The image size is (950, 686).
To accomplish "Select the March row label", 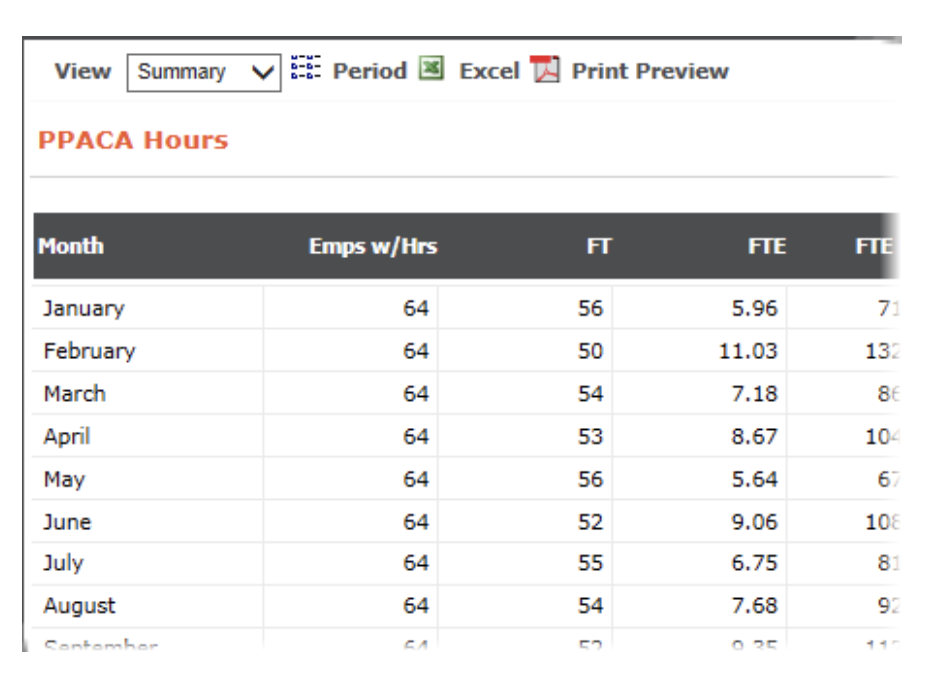I will pos(75,394).
